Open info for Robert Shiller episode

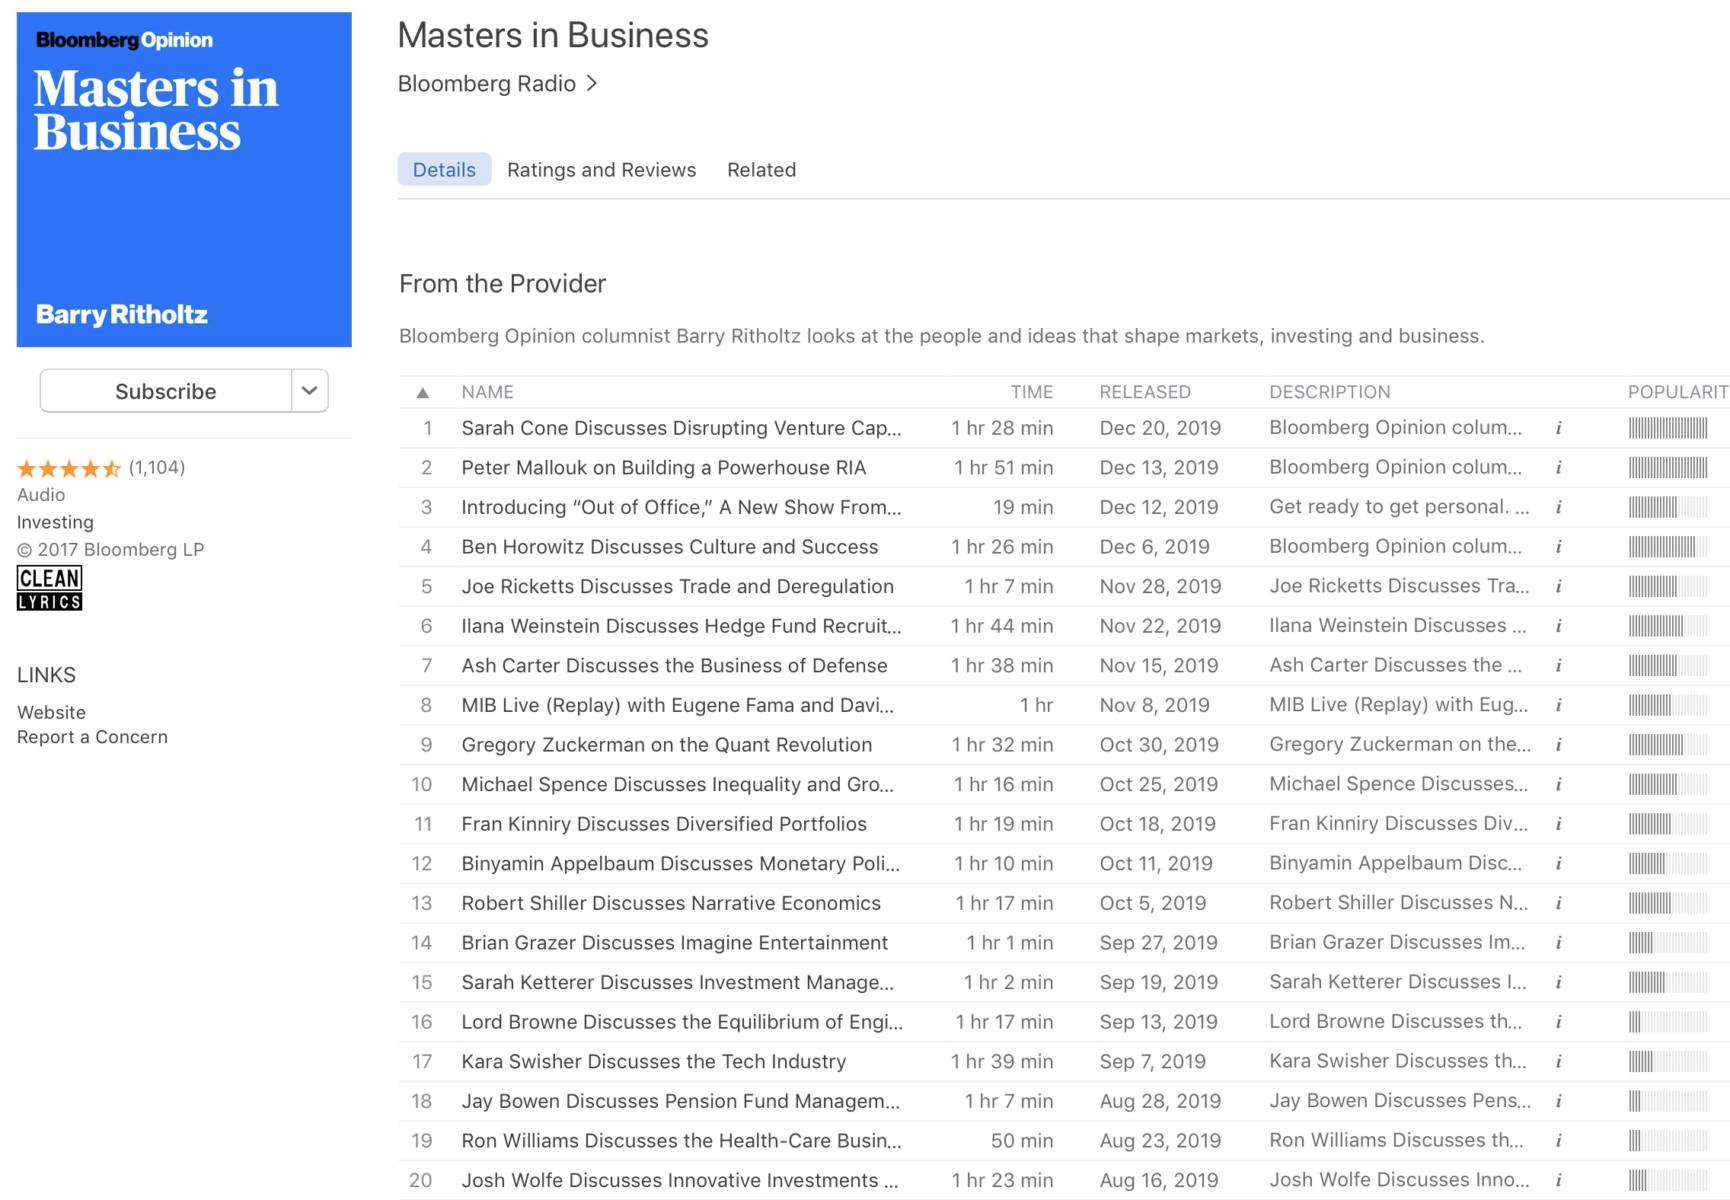point(1558,903)
